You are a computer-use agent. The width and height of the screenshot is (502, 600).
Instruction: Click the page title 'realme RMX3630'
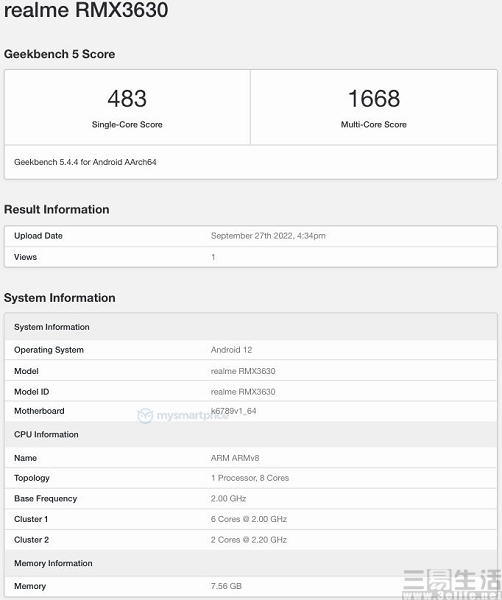click(86, 9)
